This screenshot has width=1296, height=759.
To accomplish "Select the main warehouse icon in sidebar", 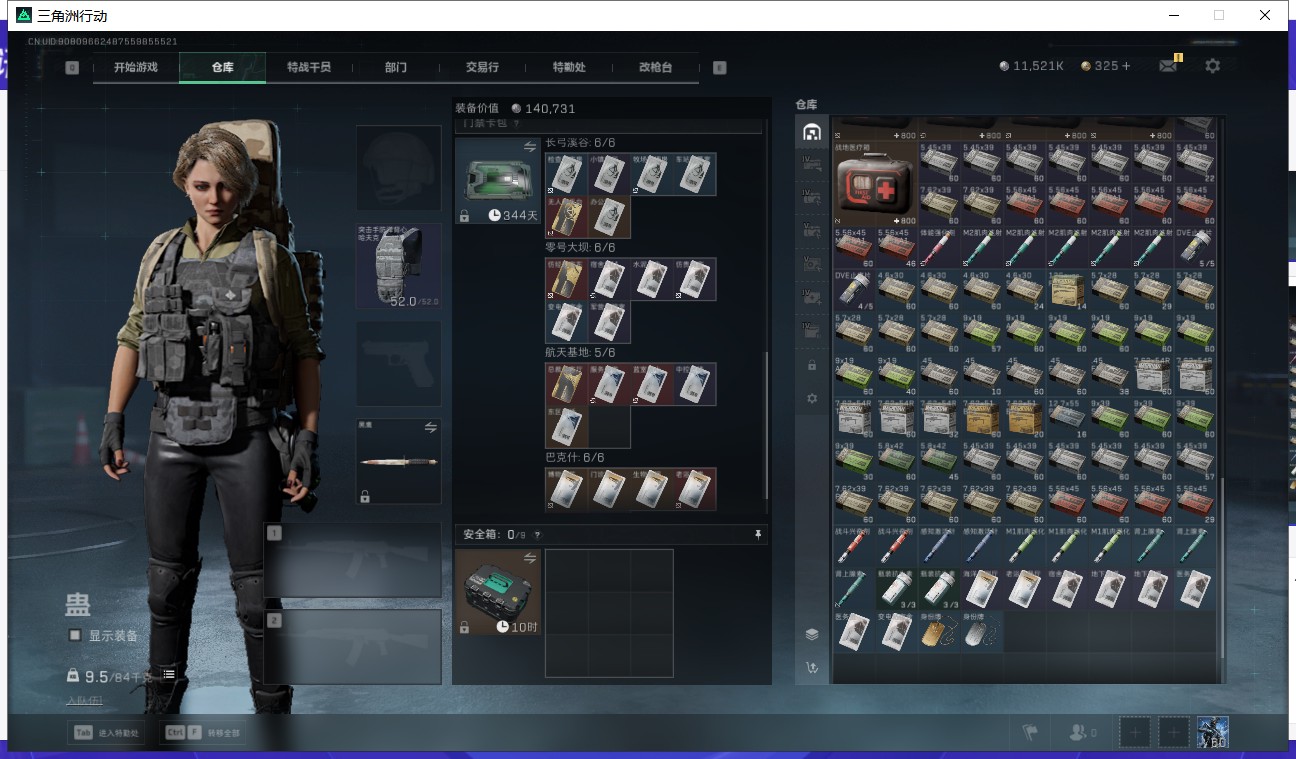I will [812, 131].
